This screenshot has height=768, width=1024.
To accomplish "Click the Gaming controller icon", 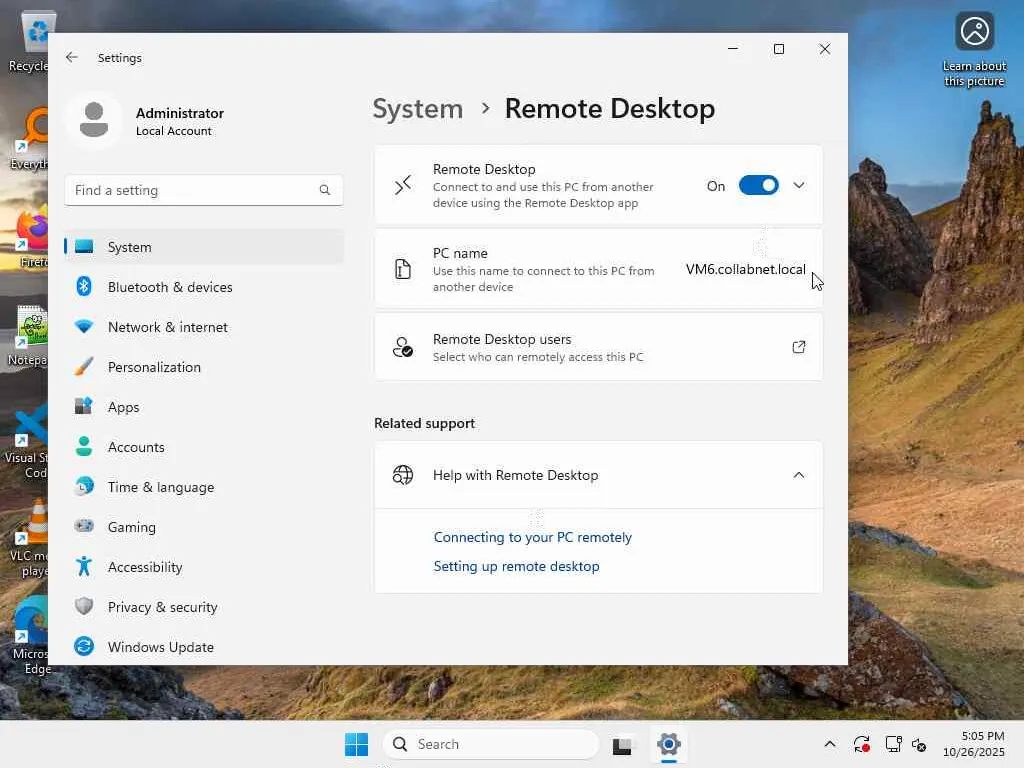I will point(84,527).
